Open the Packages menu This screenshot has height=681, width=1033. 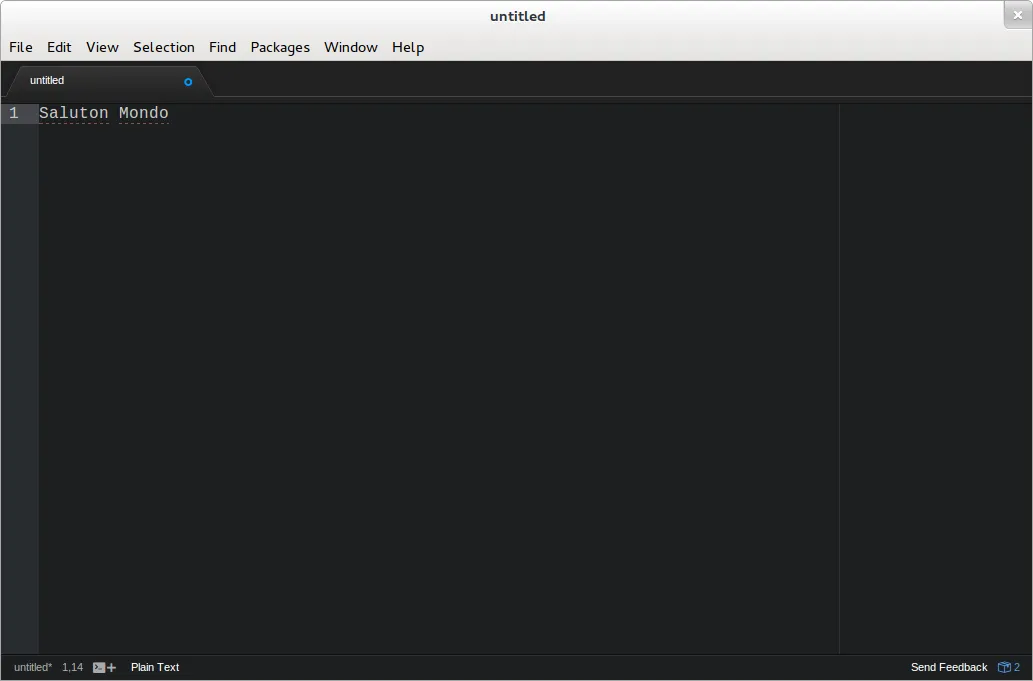[280, 47]
